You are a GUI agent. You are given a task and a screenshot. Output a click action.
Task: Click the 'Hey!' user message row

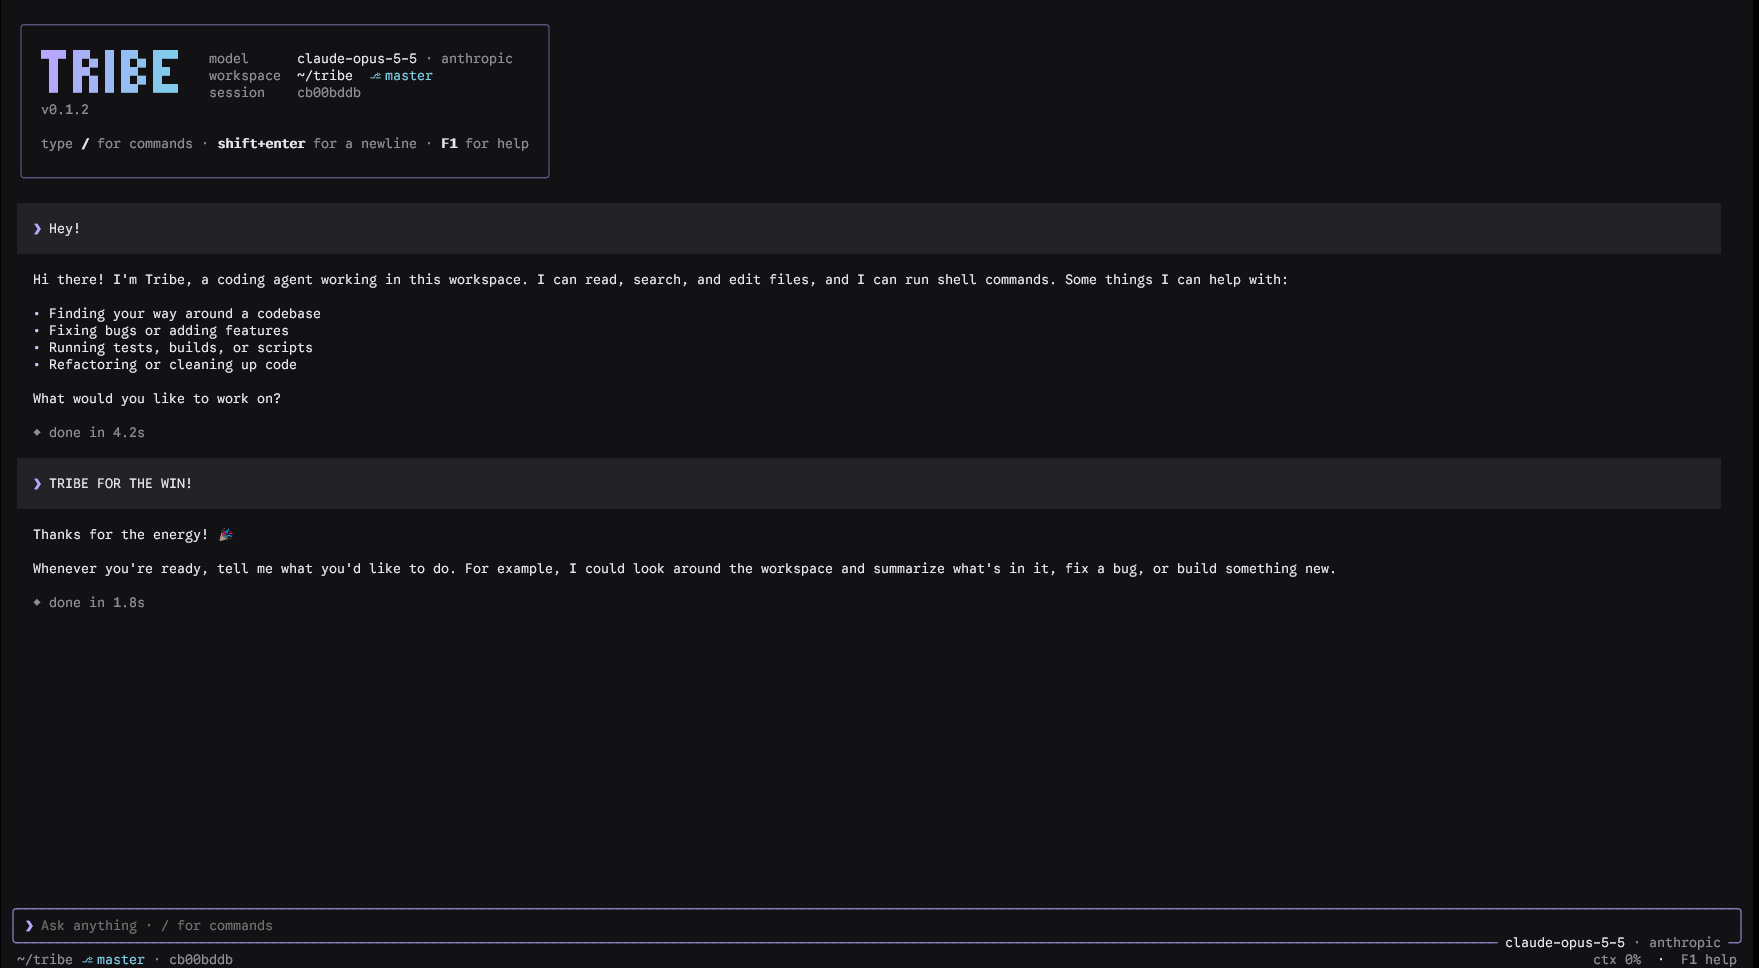point(868,229)
